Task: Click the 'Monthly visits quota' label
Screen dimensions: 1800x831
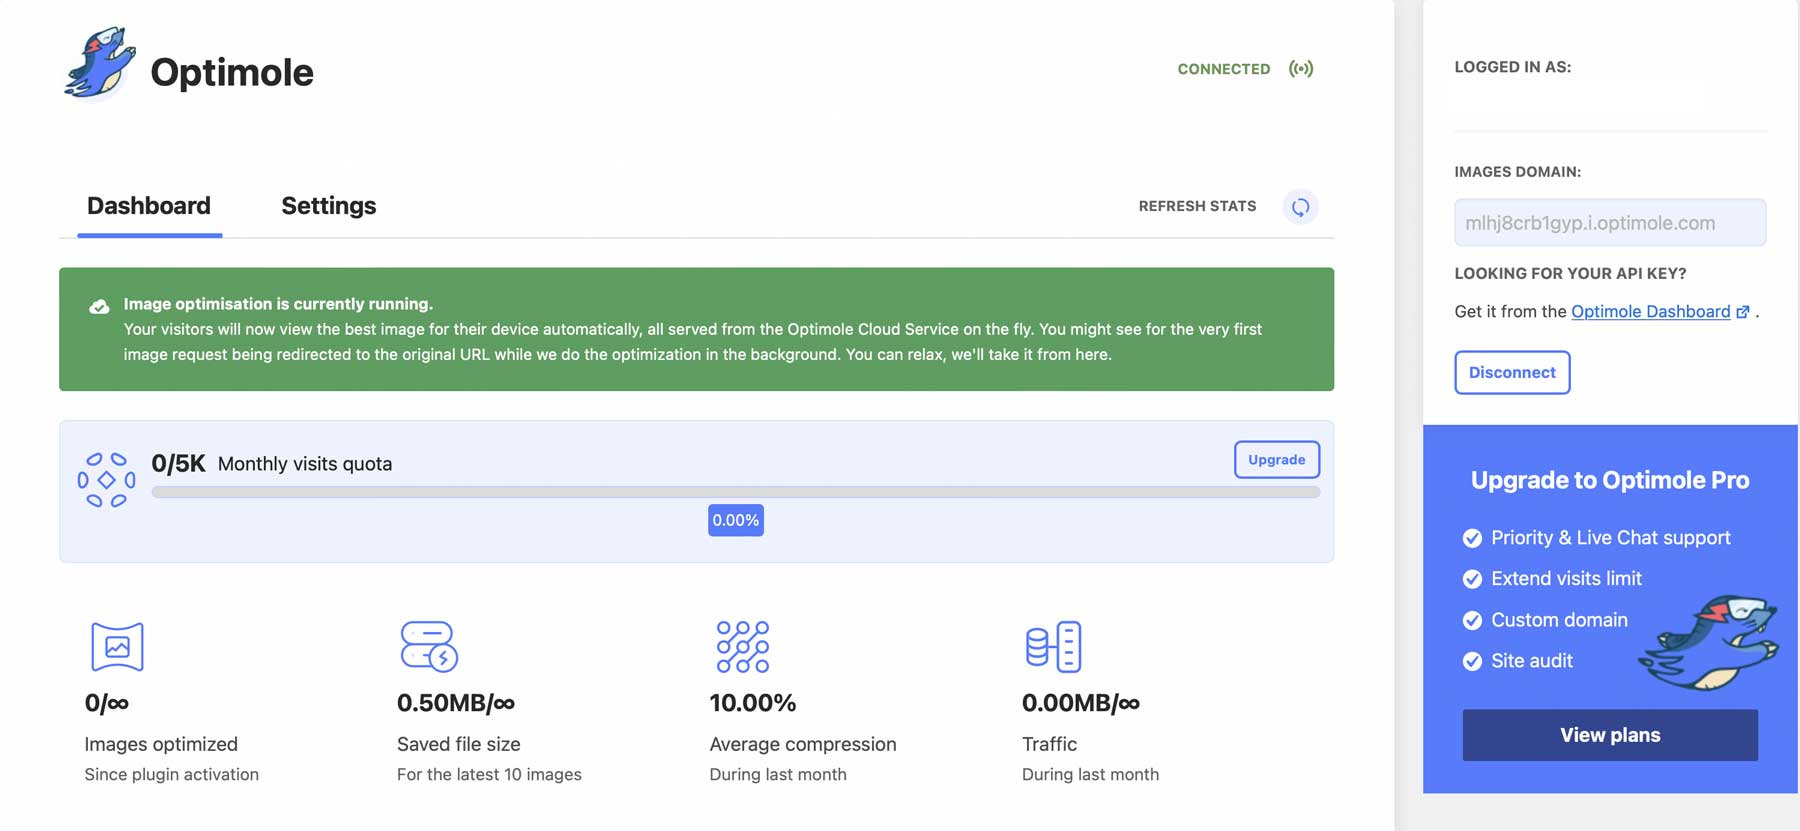Action: pos(305,464)
